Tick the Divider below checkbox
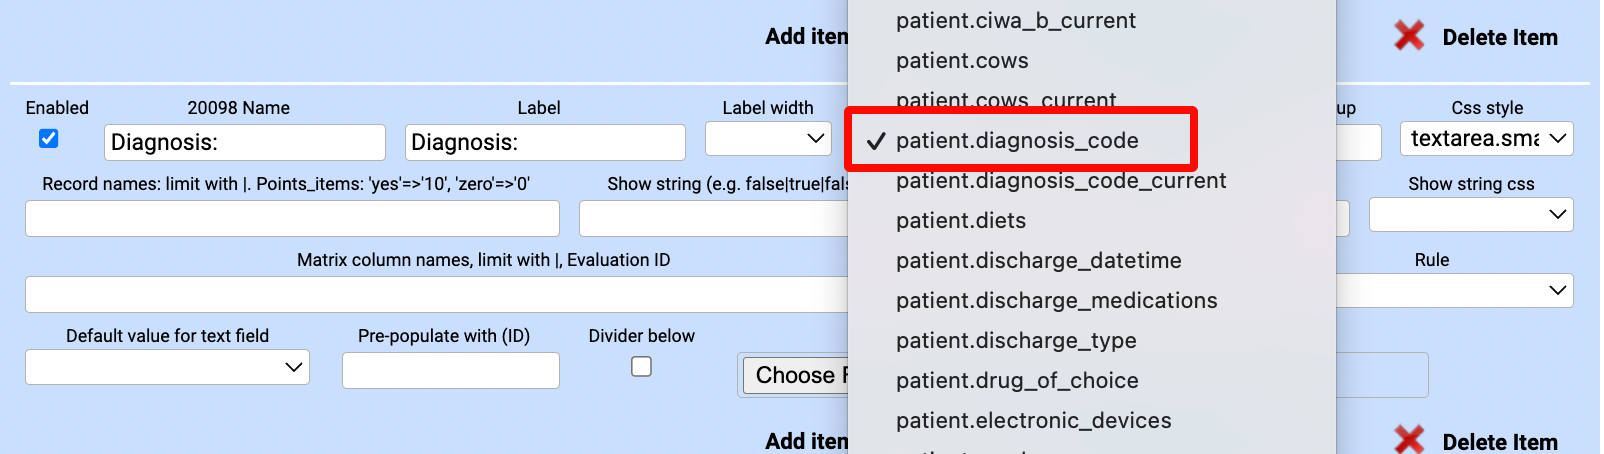The image size is (1604, 454). tap(641, 367)
